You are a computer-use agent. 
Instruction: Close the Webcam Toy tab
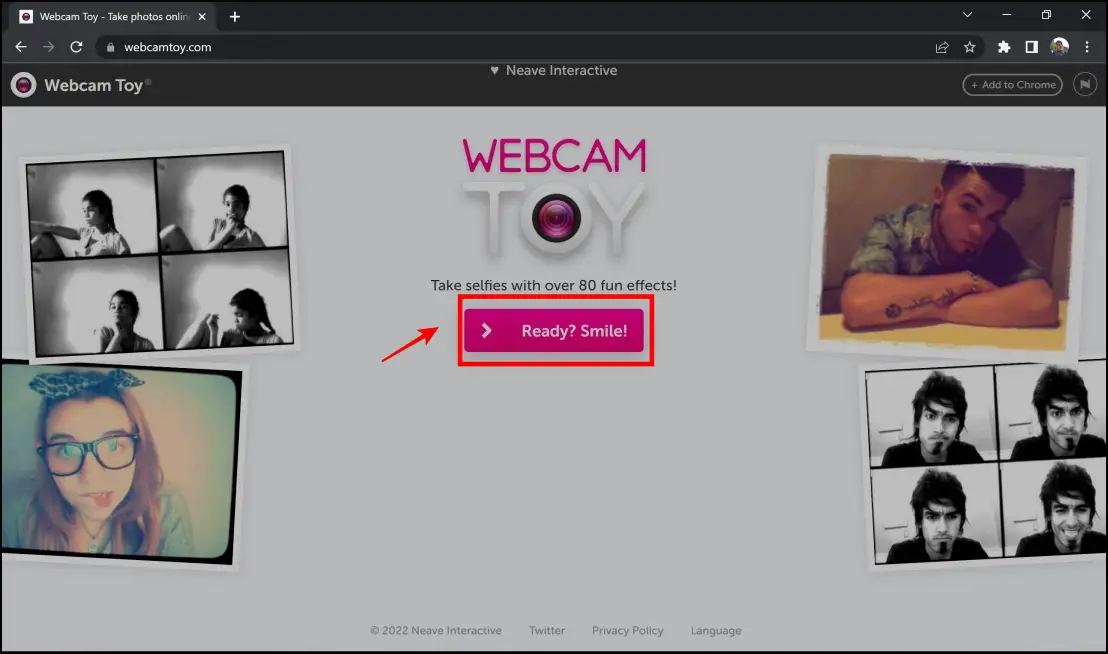tap(202, 16)
